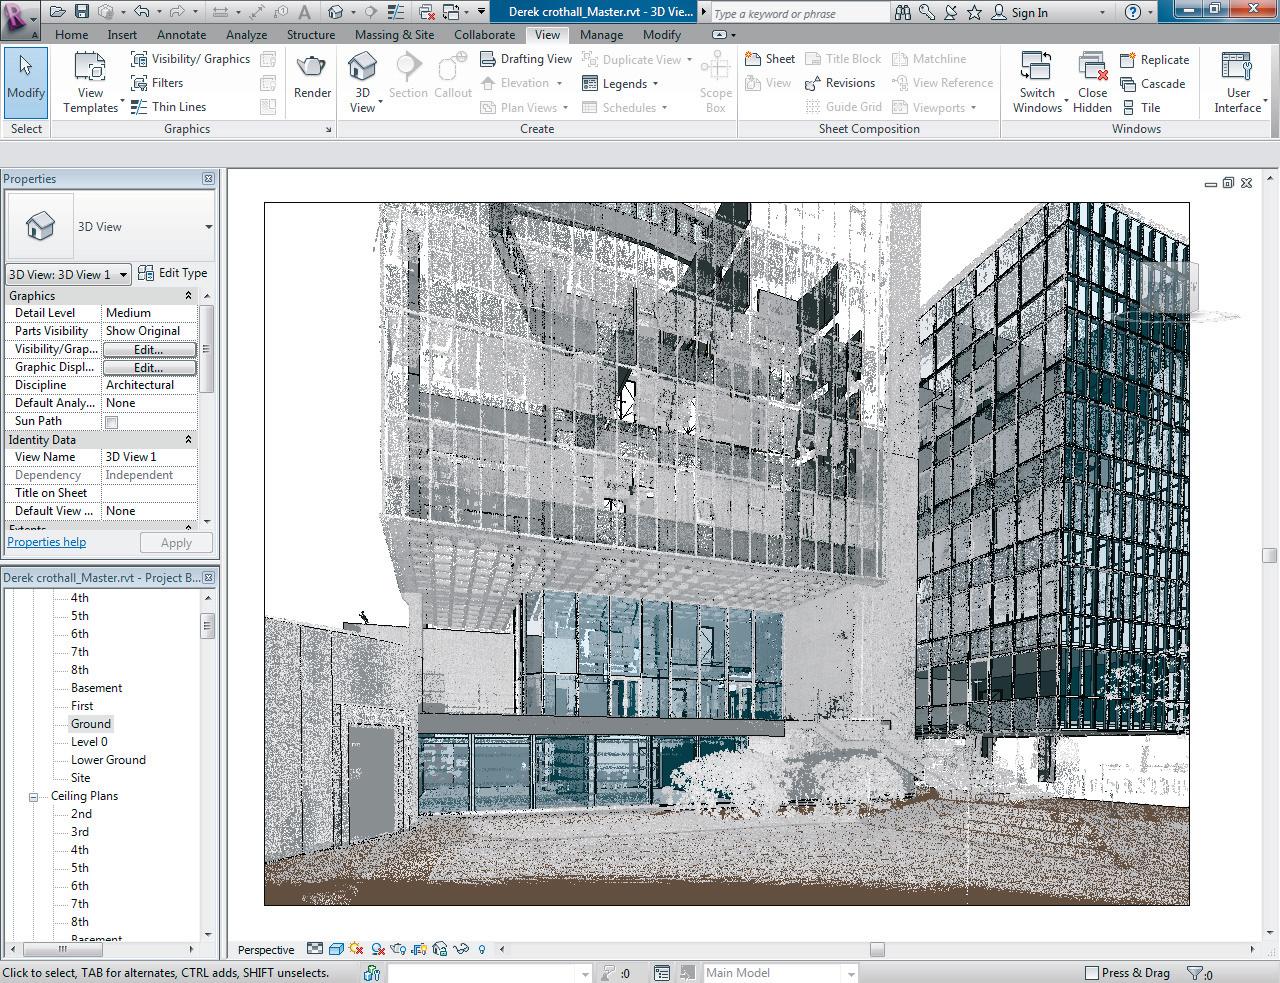This screenshot has width=1280, height=983.
Task: Open User Interface options
Action: point(1238,82)
